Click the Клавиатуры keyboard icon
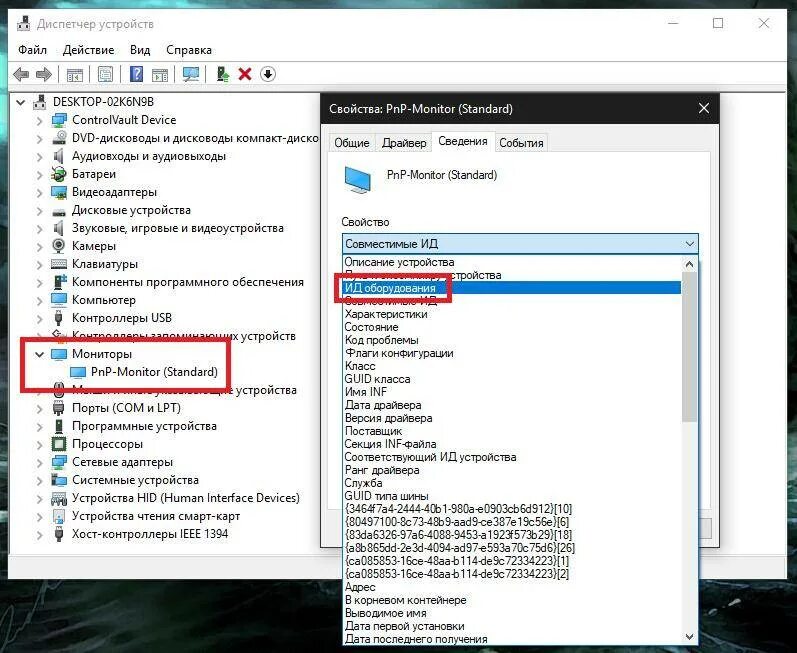 (59, 264)
